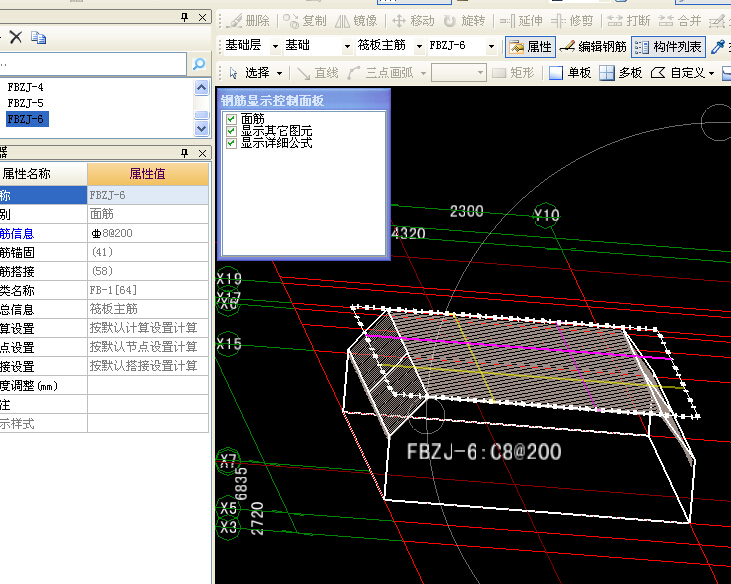Toggle the 属性 properties button
The width and height of the screenshot is (731, 584).
[x=531, y=47]
